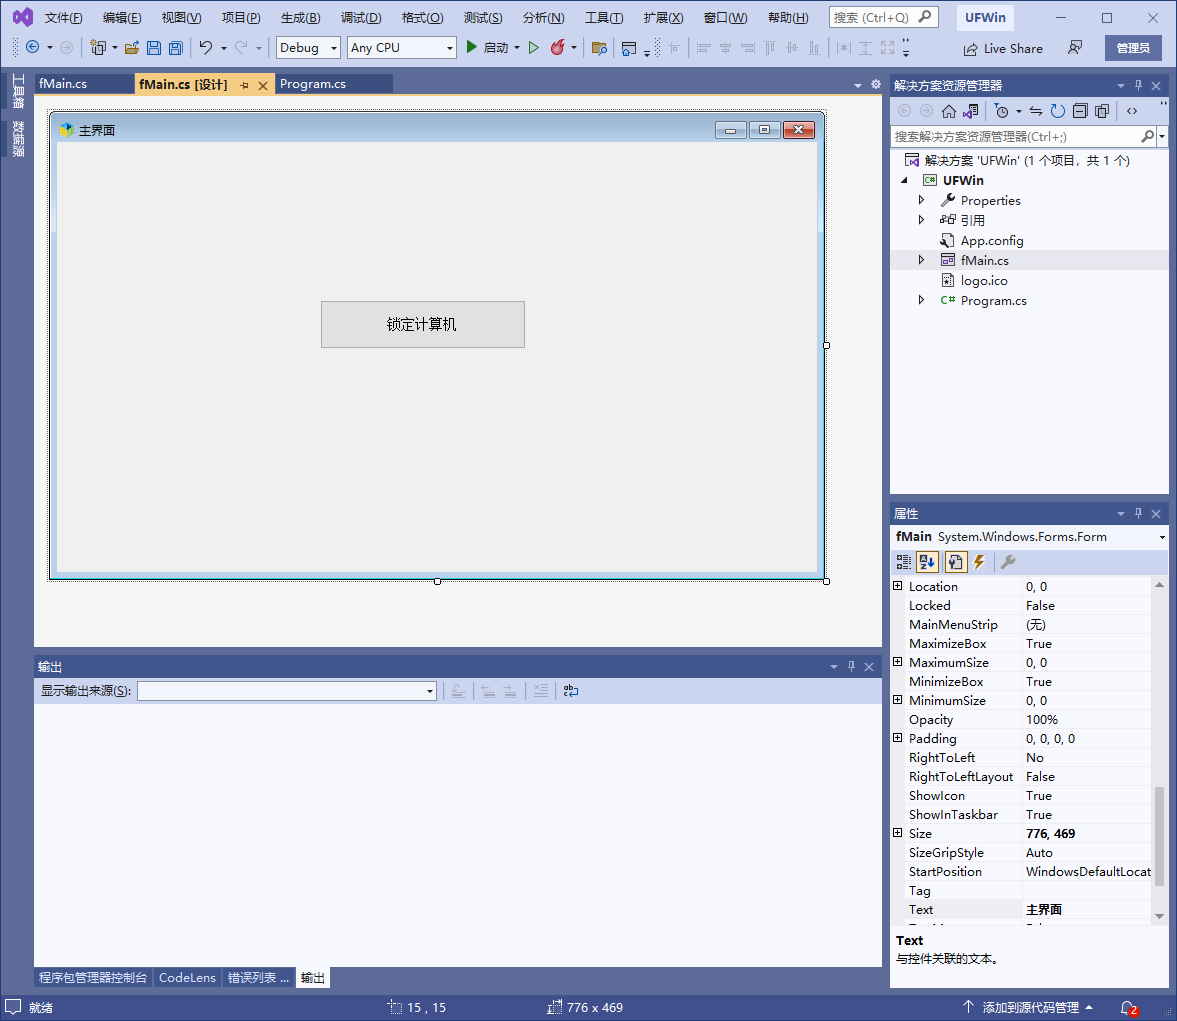Click the Hot Reload flame icon
The width and height of the screenshot is (1177, 1021).
[557, 47]
